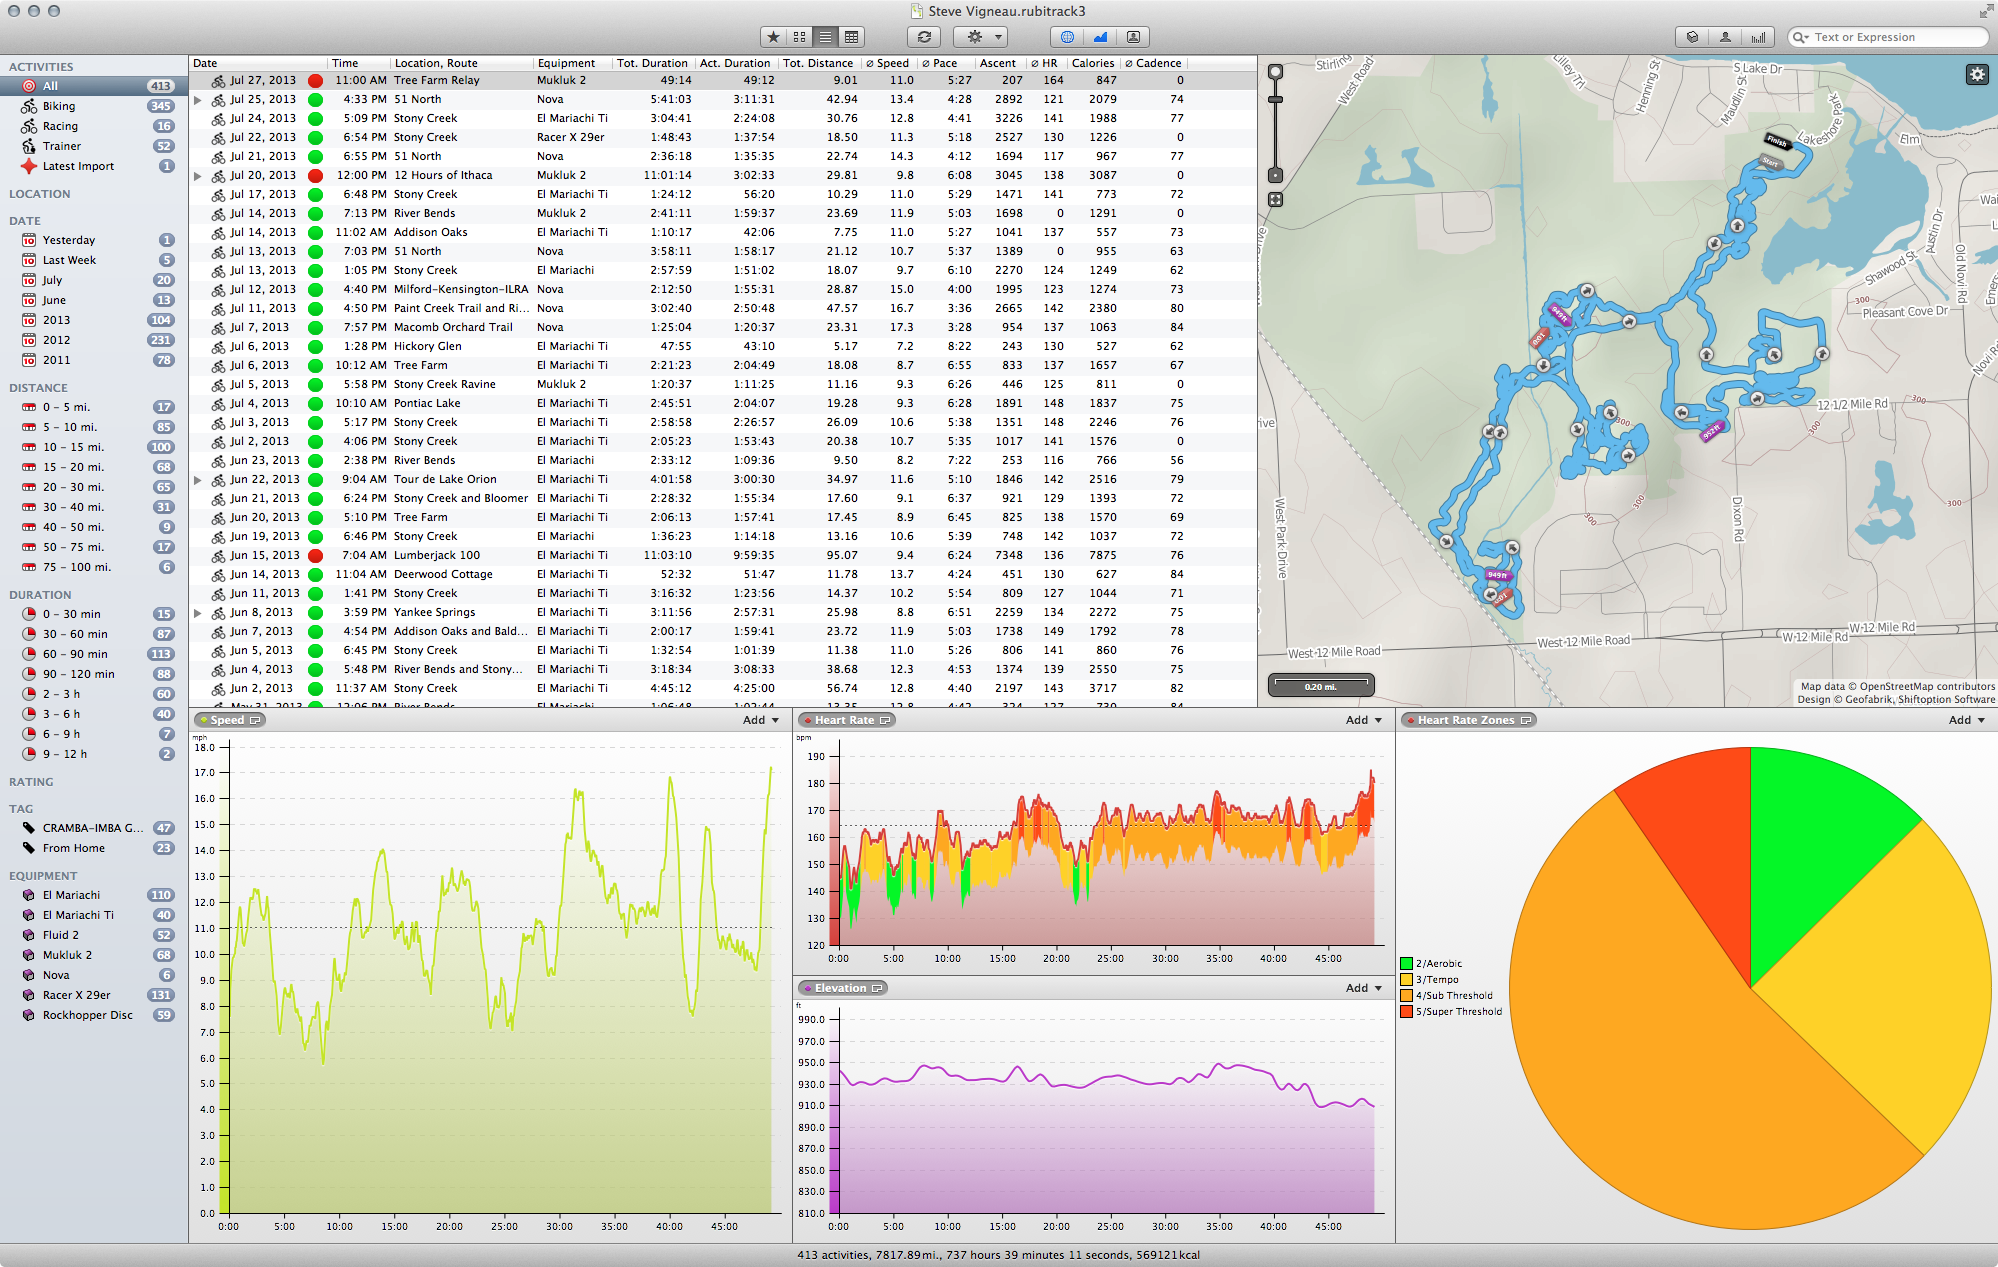Open Add menu on Speed chart
The image size is (1998, 1267).
coord(760,720)
